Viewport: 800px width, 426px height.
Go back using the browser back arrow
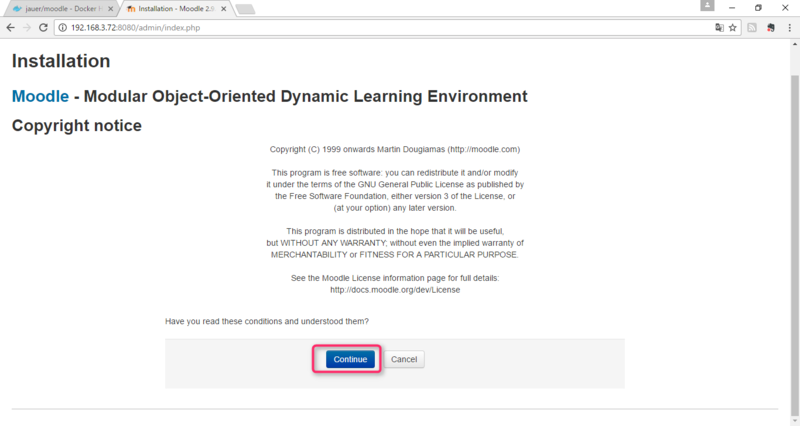pyautogui.click(x=10, y=28)
